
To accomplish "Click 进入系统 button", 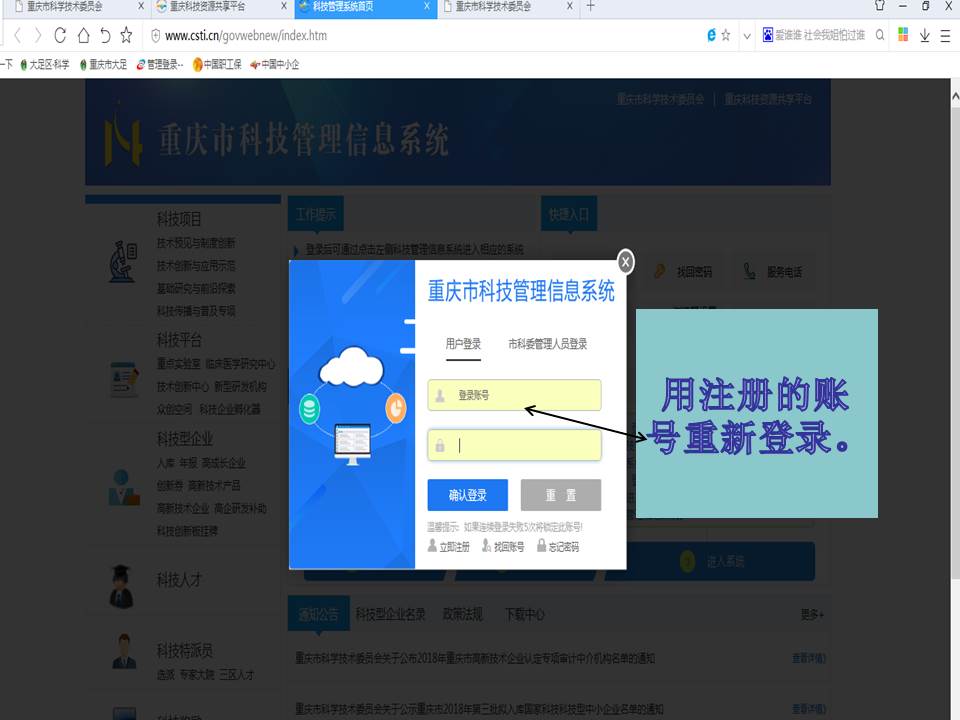I will [x=710, y=561].
